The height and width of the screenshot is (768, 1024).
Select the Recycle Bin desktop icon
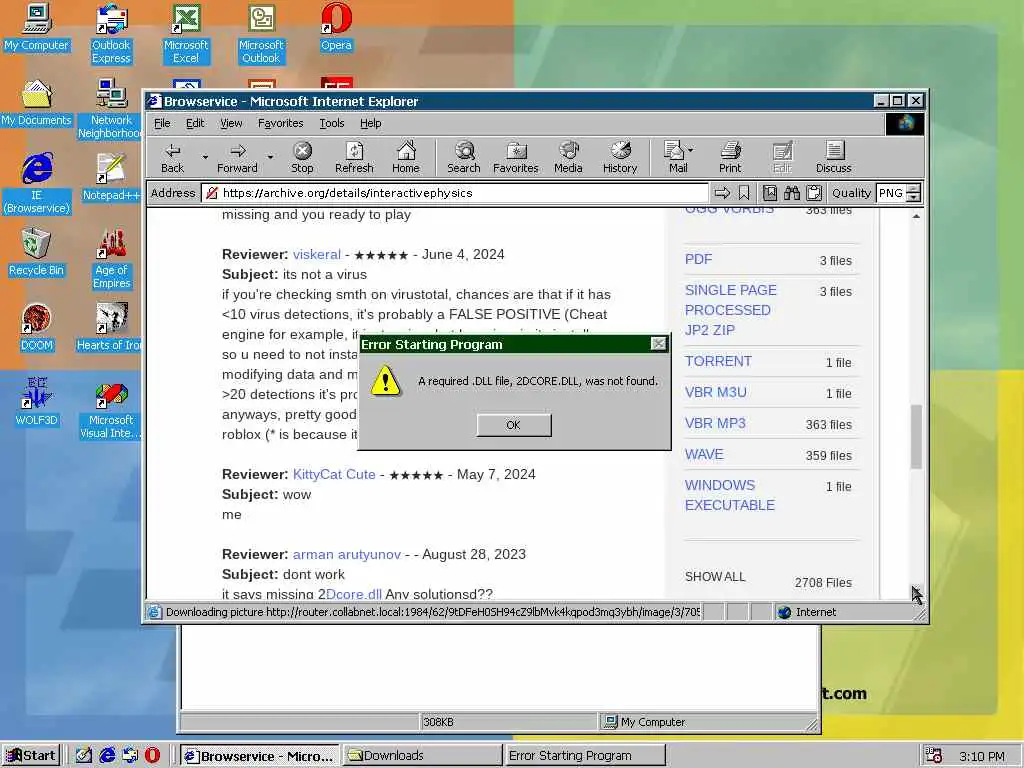point(37,252)
